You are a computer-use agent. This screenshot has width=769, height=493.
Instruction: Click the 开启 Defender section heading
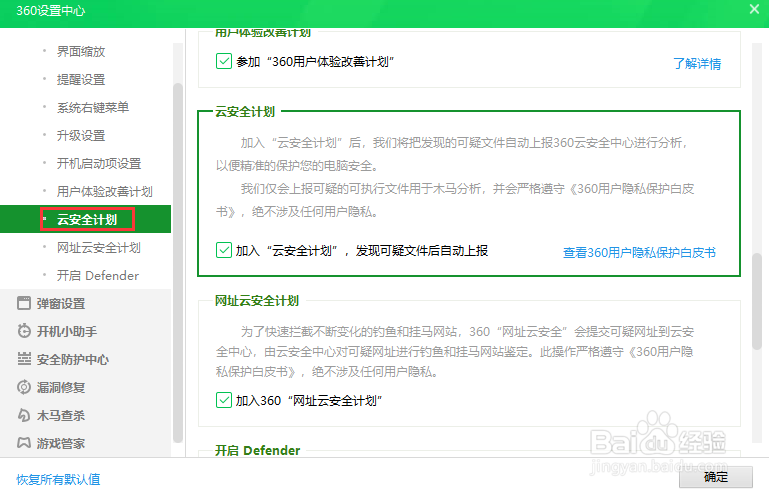(257, 450)
